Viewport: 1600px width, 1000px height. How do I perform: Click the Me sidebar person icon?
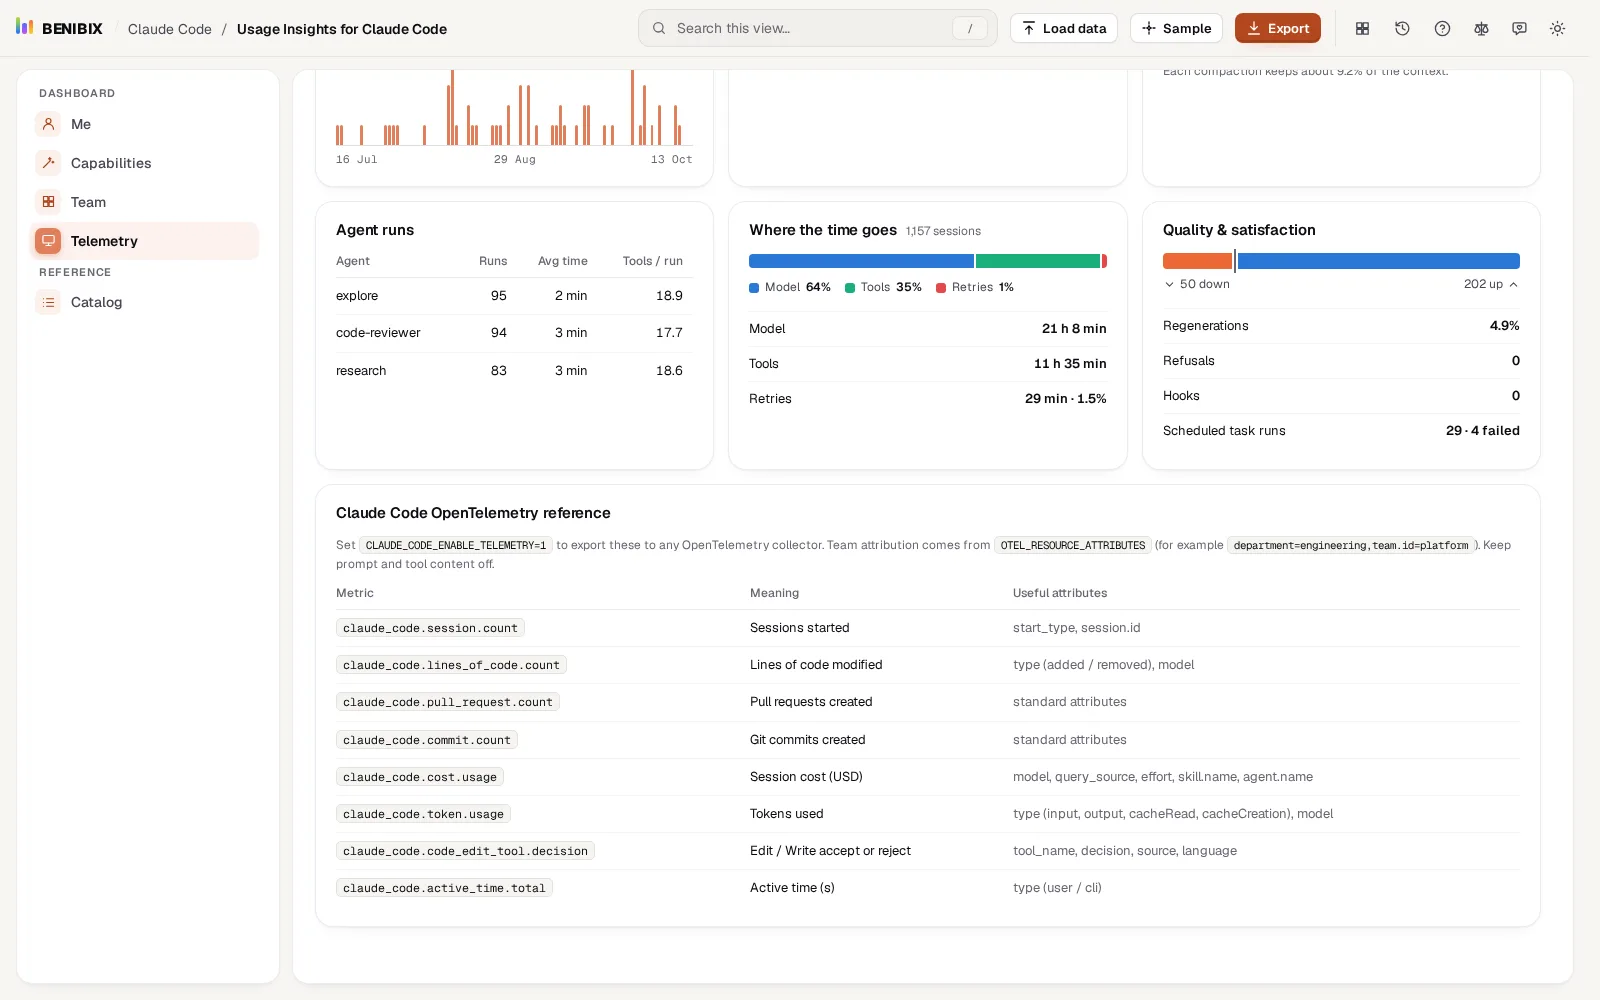pos(48,124)
